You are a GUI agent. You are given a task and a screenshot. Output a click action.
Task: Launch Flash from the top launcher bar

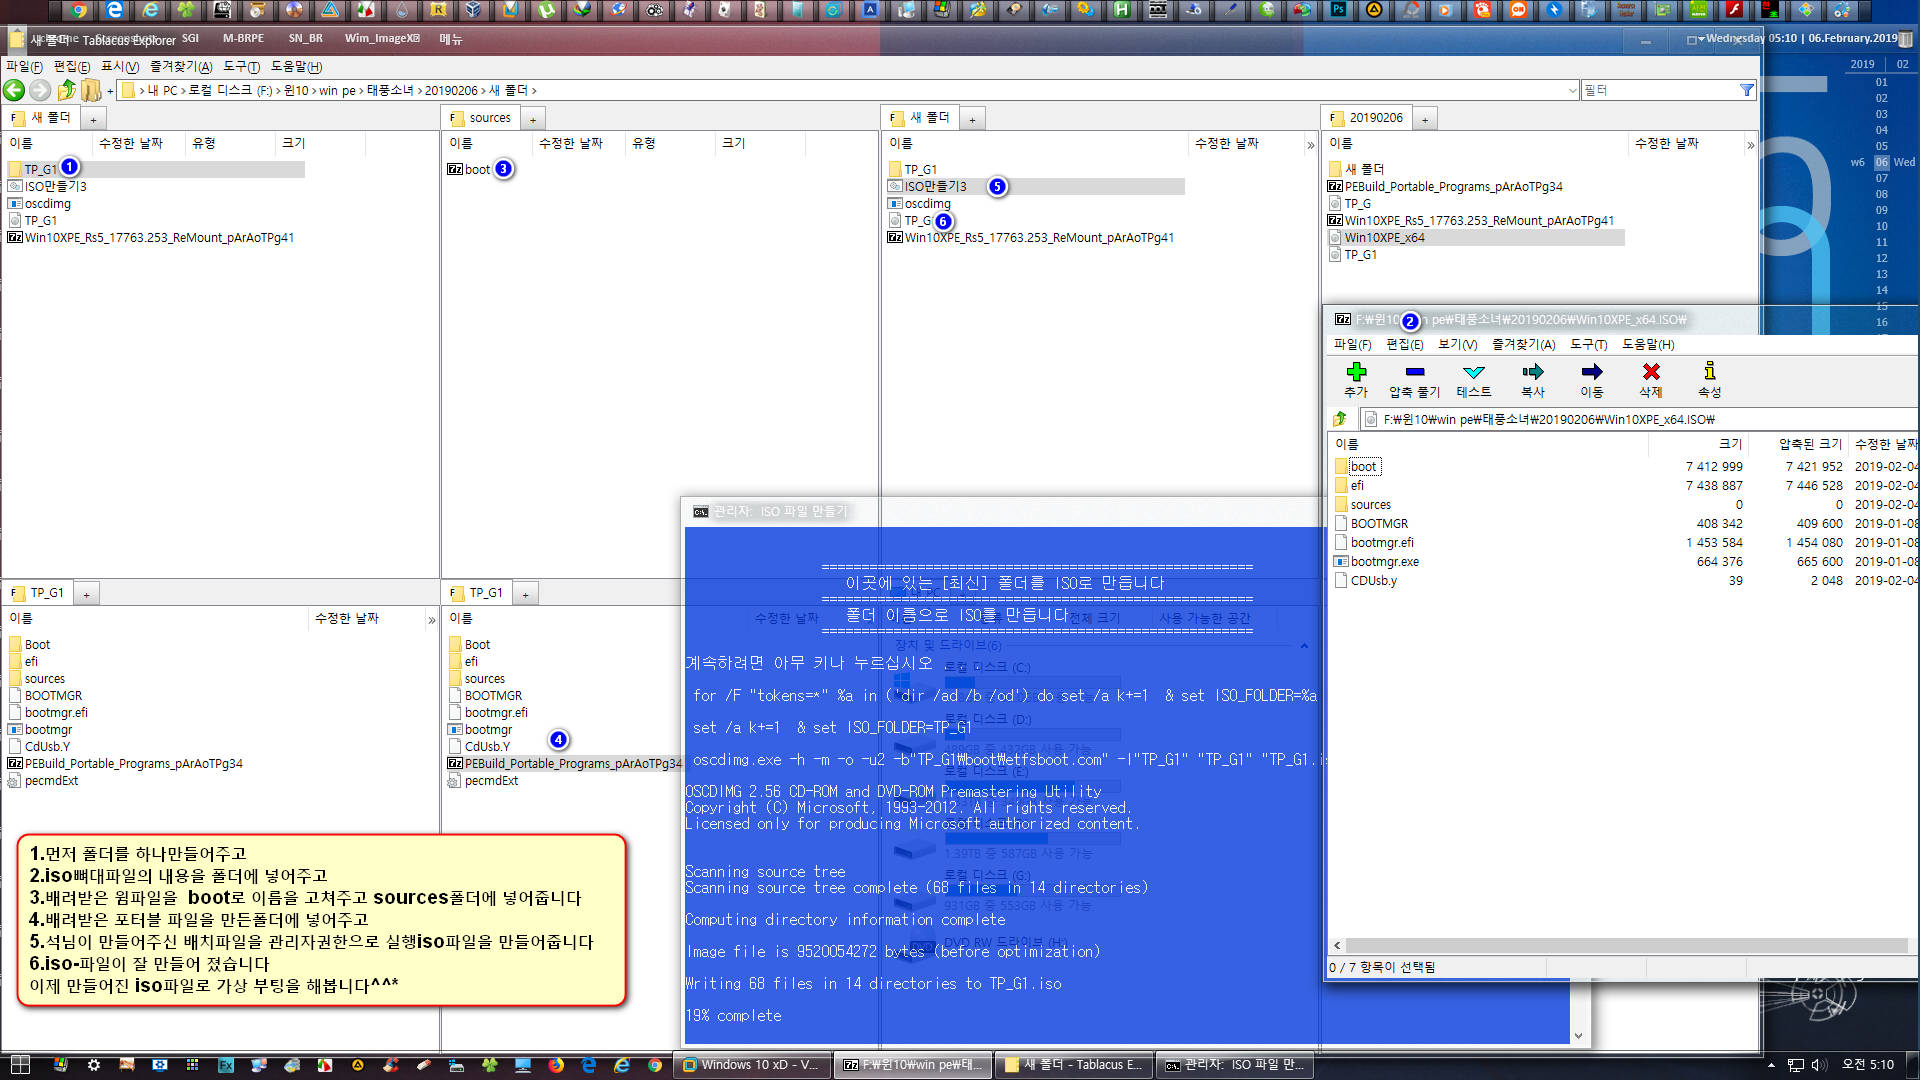[1734, 10]
